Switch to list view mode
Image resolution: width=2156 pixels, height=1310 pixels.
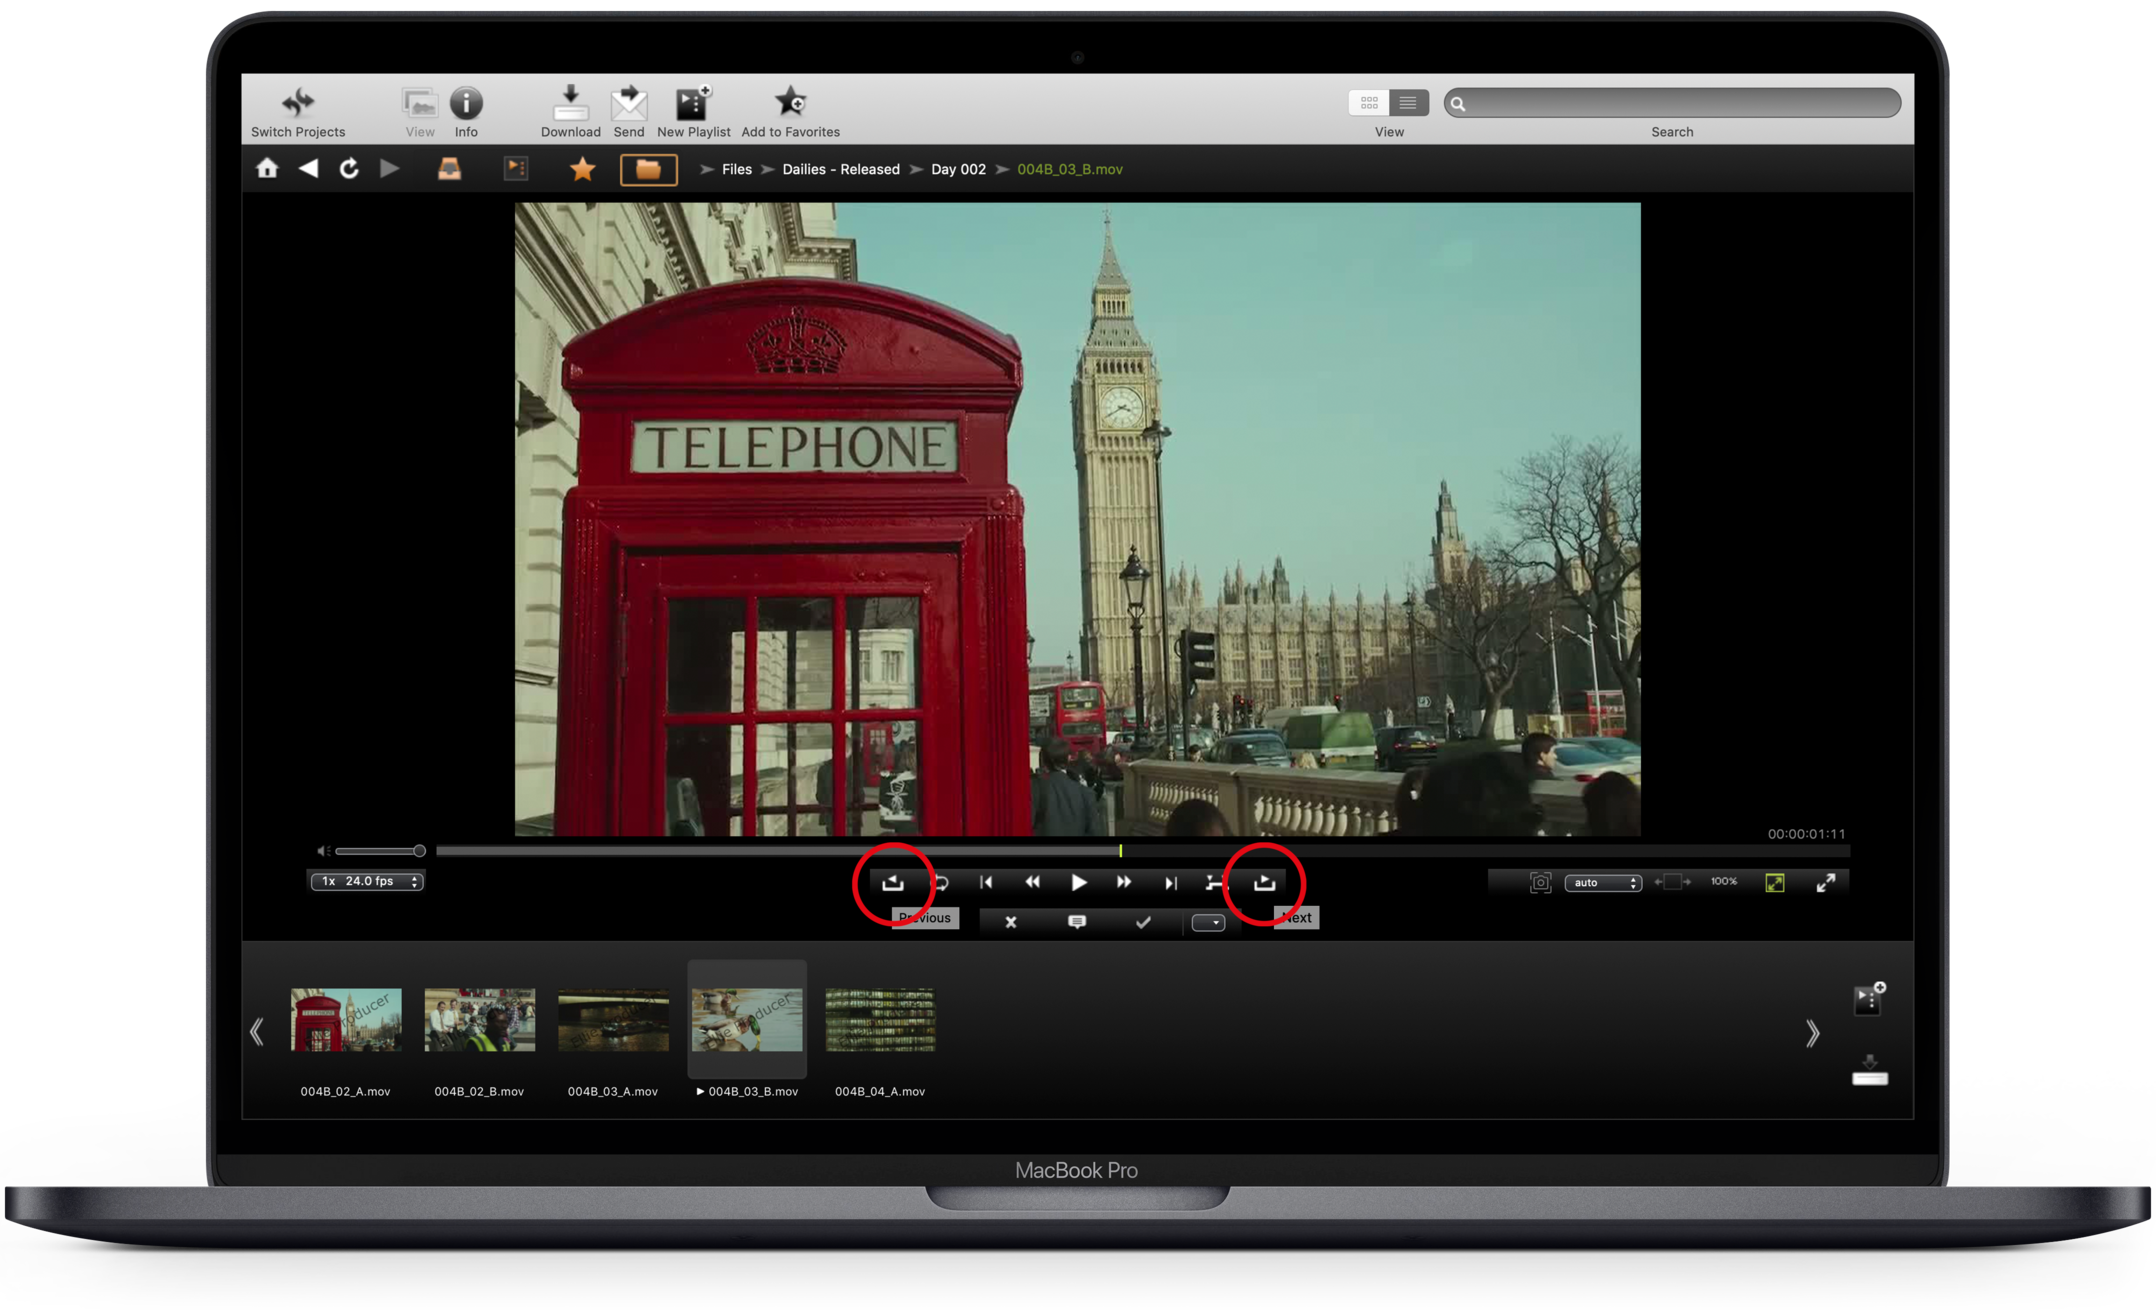pyautogui.click(x=1407, y=102)
